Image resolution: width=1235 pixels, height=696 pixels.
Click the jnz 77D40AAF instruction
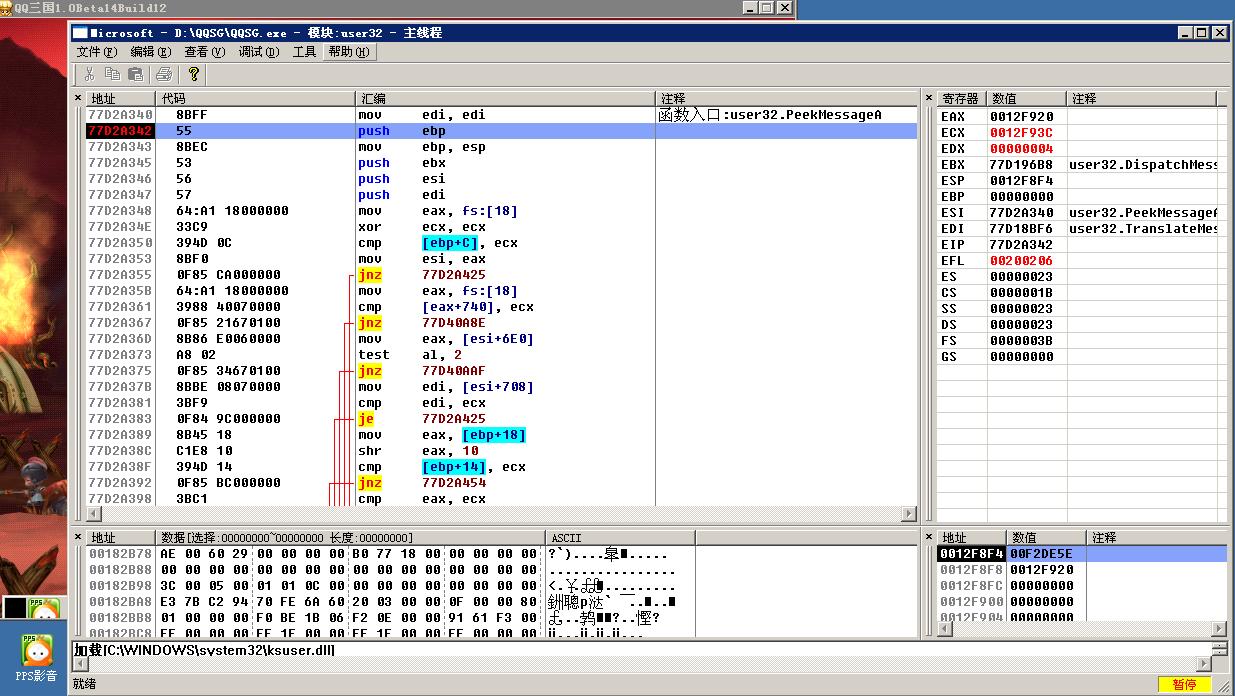421,371
